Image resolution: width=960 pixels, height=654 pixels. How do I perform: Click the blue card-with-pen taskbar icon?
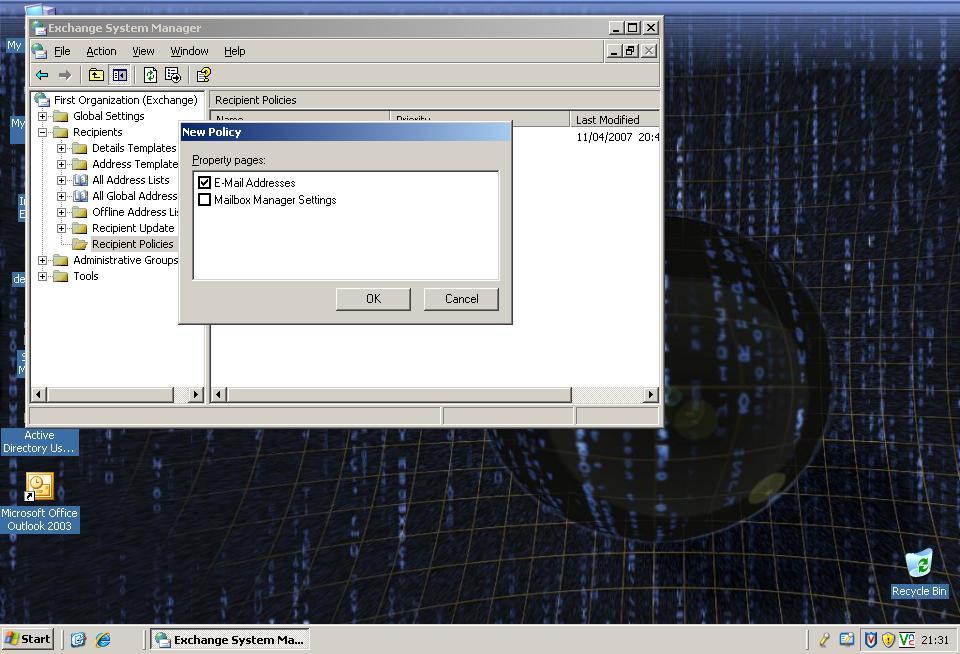(x=847, y=640)
